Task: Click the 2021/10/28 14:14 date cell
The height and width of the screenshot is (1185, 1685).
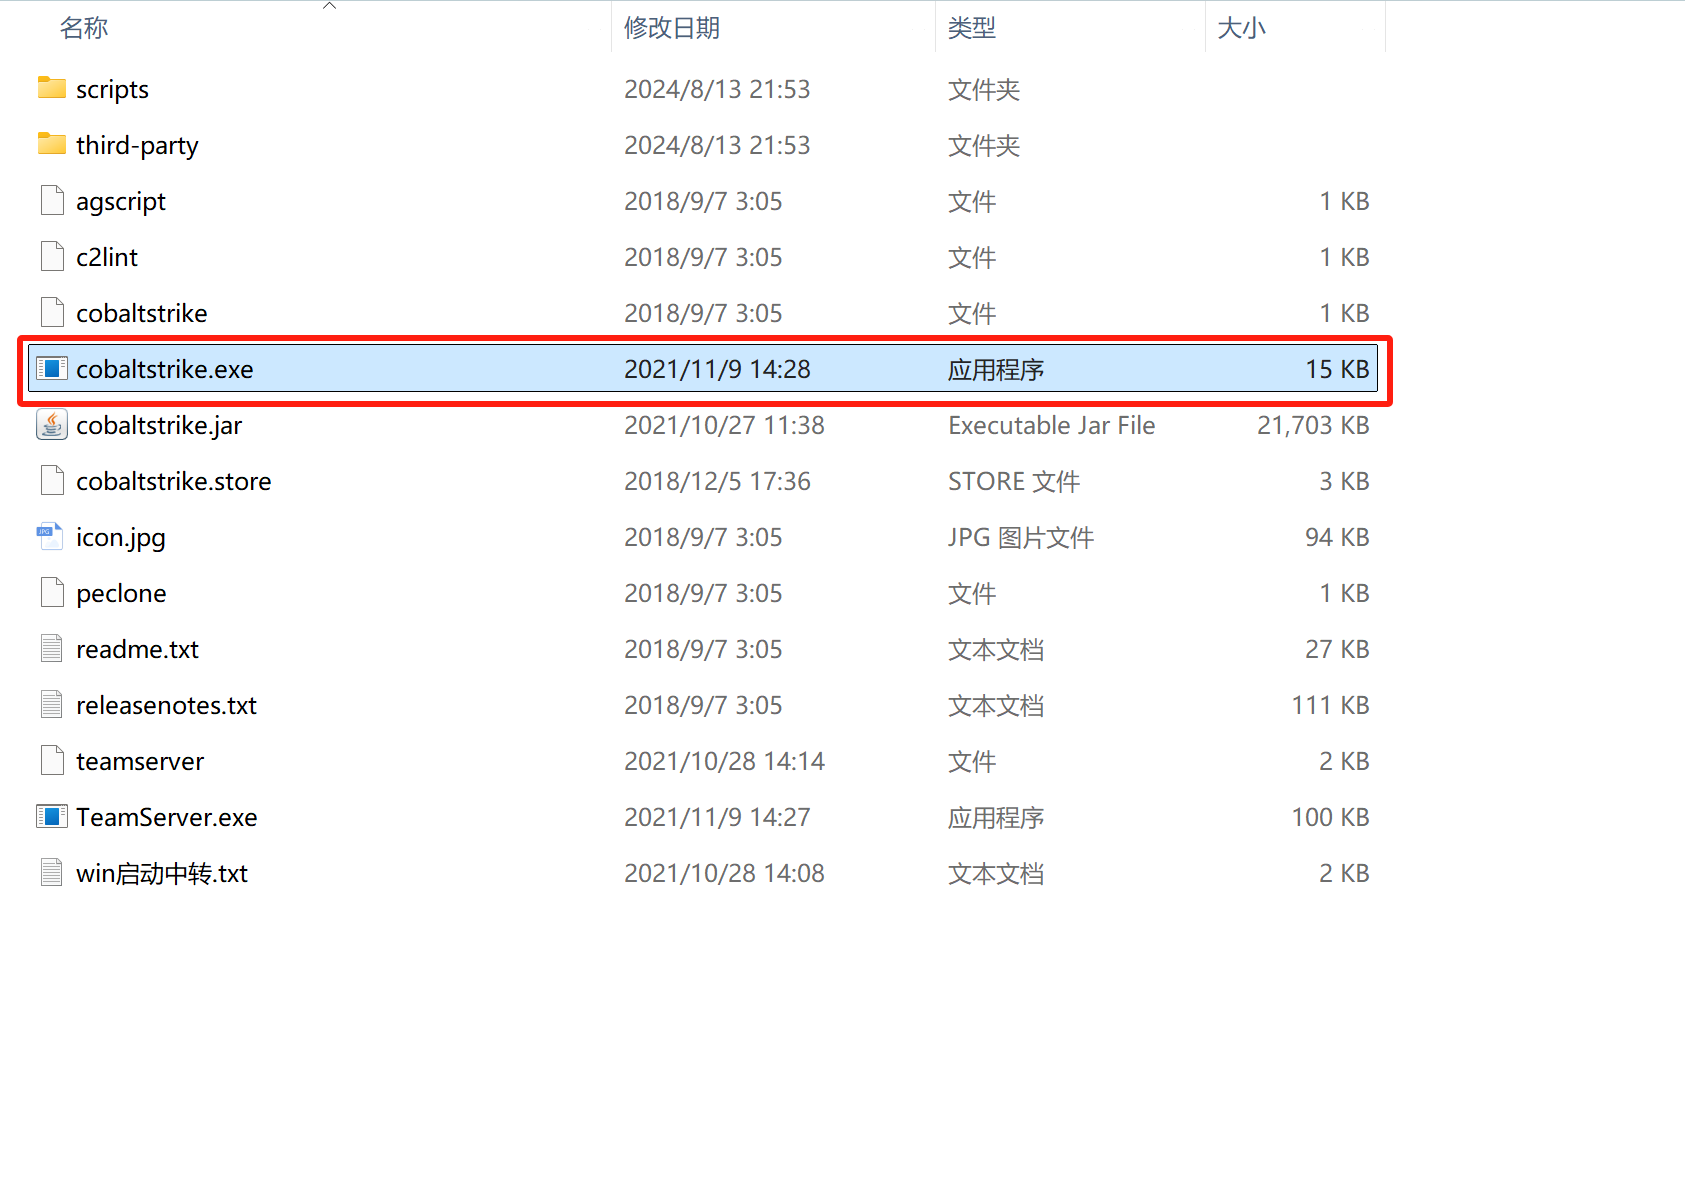Action: (725, 761)
